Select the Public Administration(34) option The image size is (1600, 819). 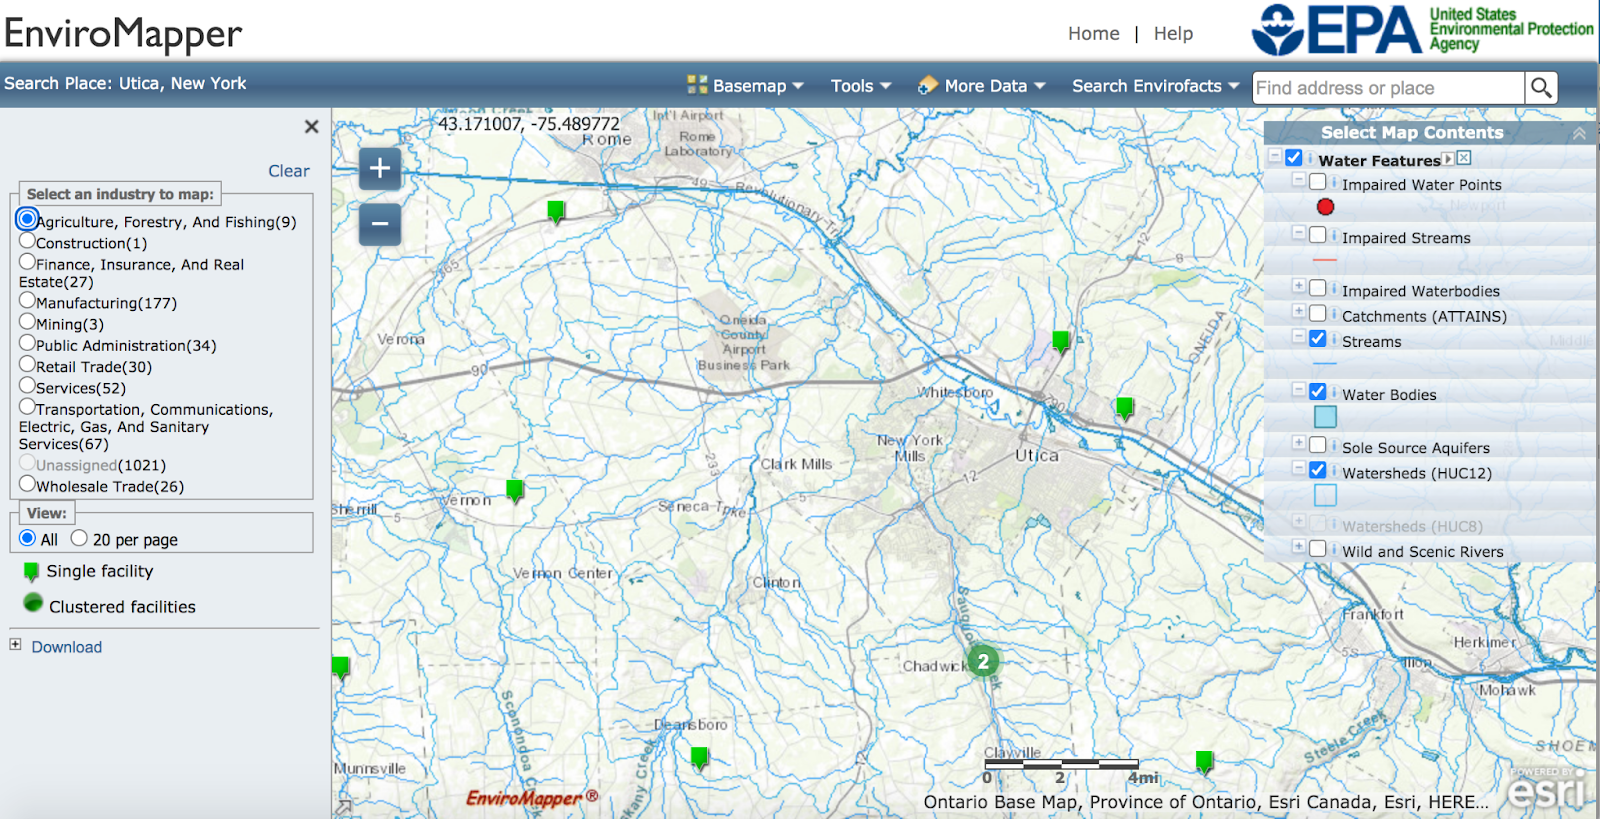coord(27,343)
